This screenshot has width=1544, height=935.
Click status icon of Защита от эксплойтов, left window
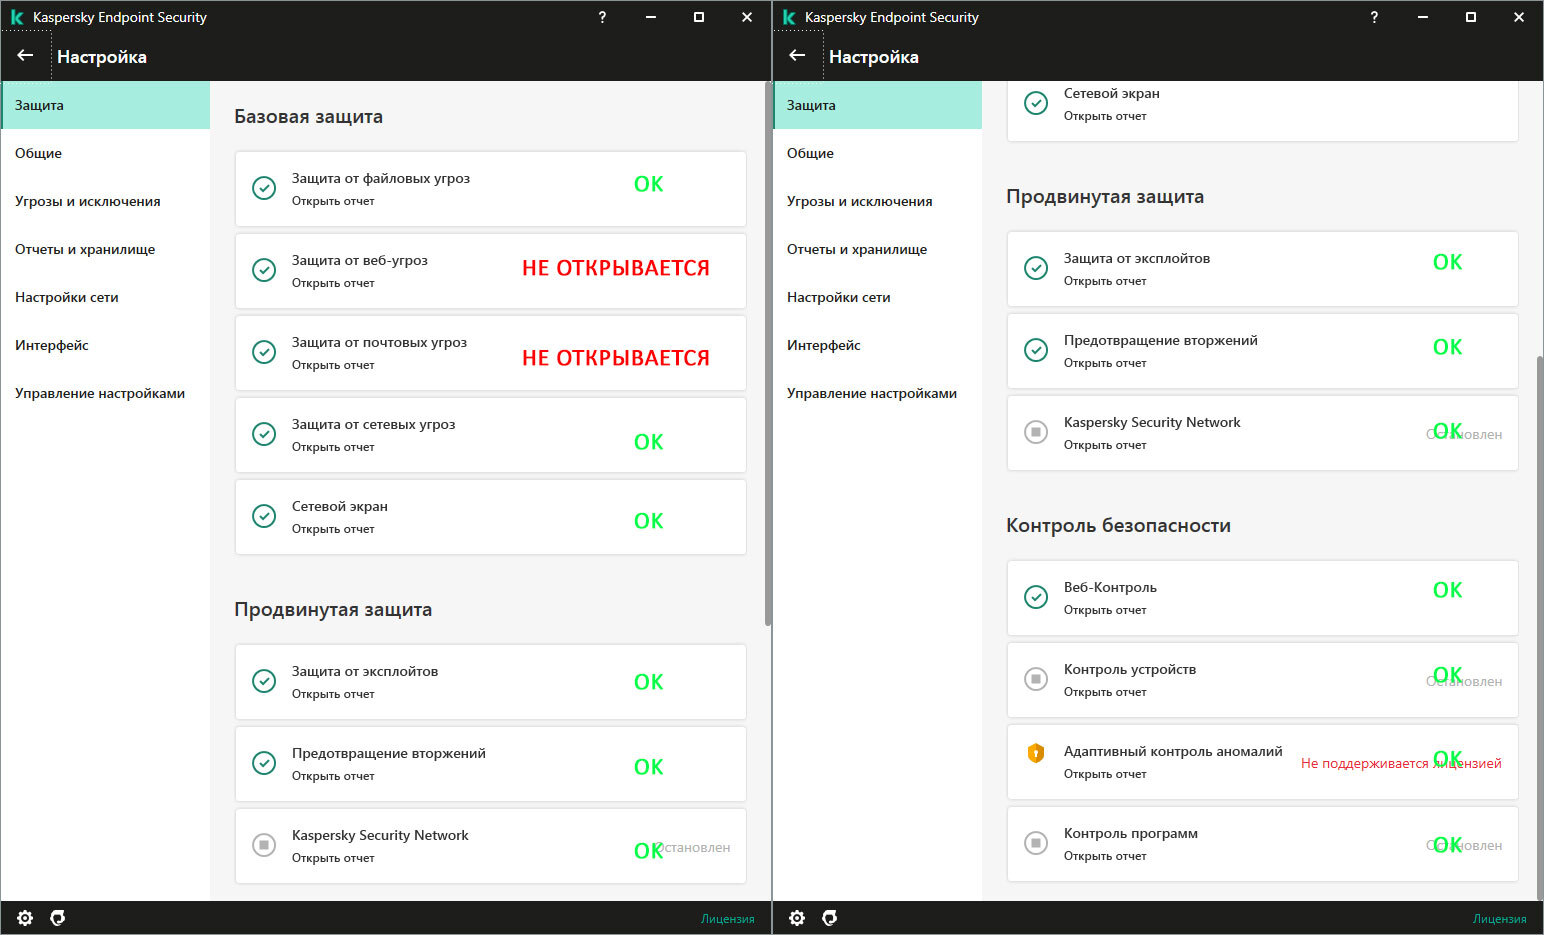[x=264, y=681]
